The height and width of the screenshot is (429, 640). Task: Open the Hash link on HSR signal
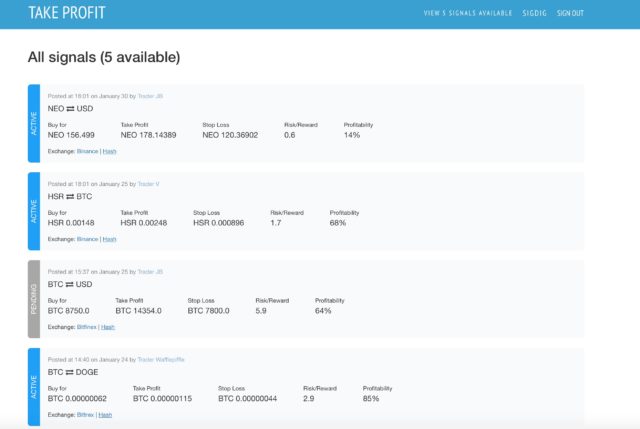[x=110, y=239]
